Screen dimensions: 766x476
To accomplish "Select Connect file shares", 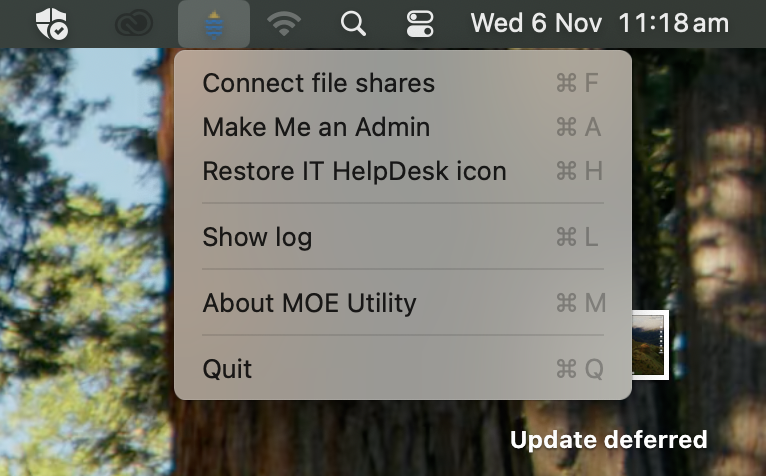I will click(319, 83).
